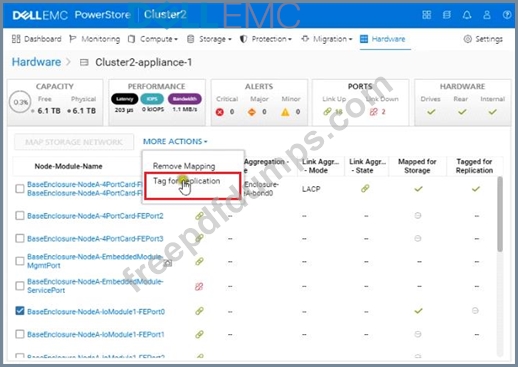Click the IOPS performance badge
The height and width of the screenshot is (367, 518).
152,99
